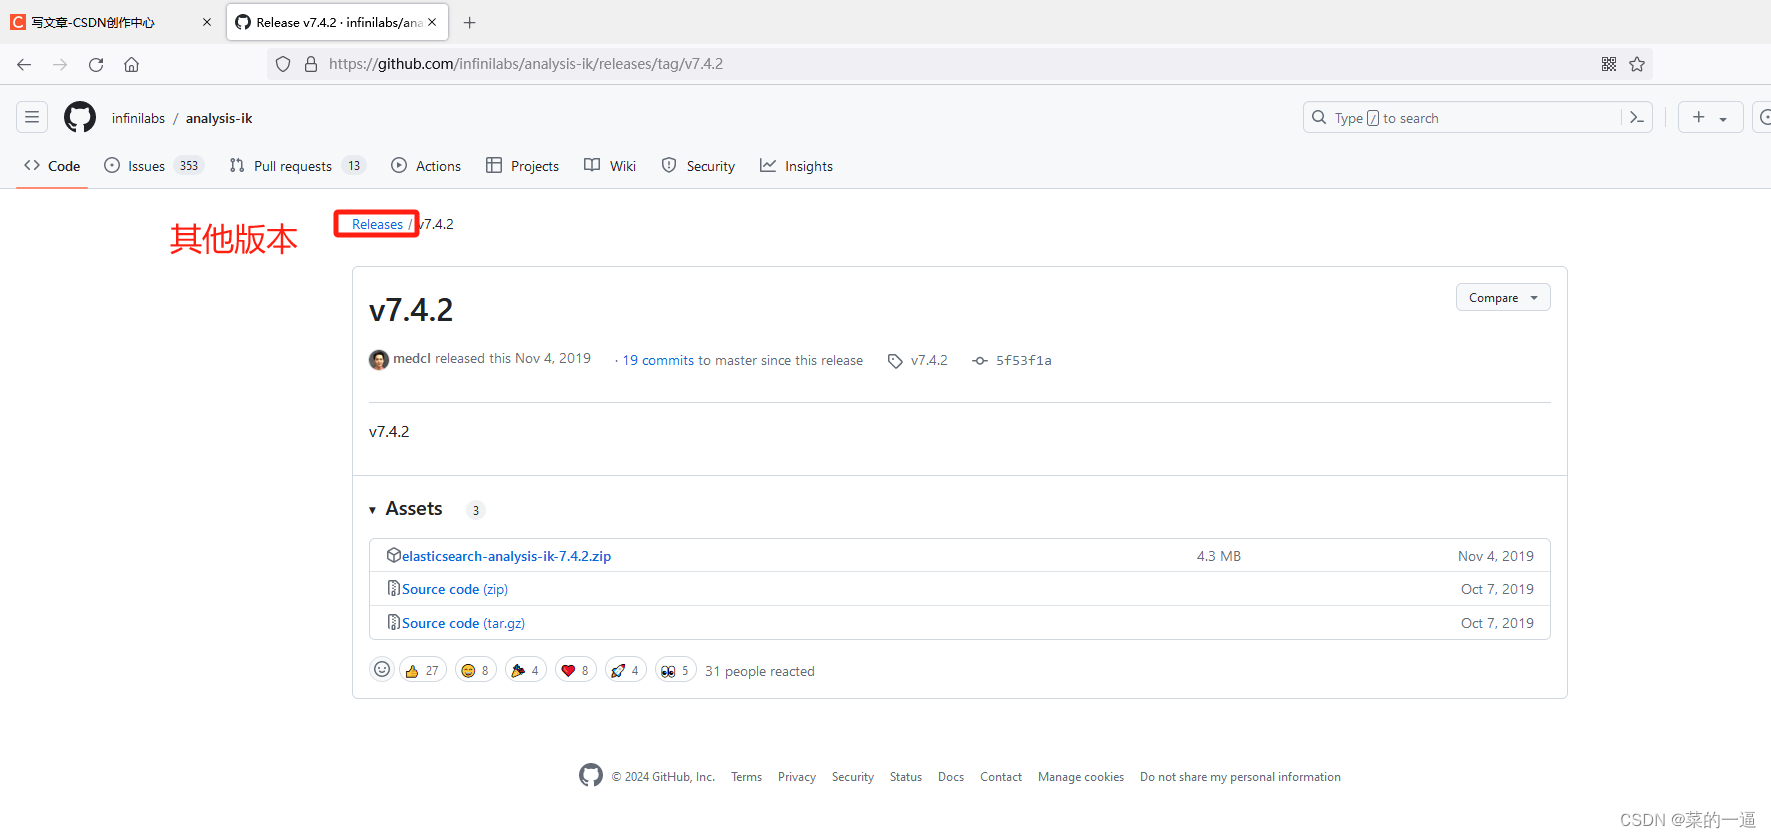Open the GitHub command palette
The height and width of the screenshot is (838, 1771).
[1637, 117]
